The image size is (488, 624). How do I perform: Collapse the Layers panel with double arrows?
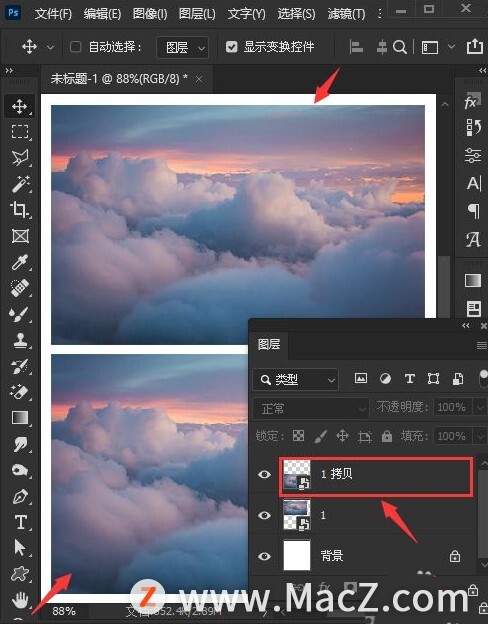click(x=466, y=326)
